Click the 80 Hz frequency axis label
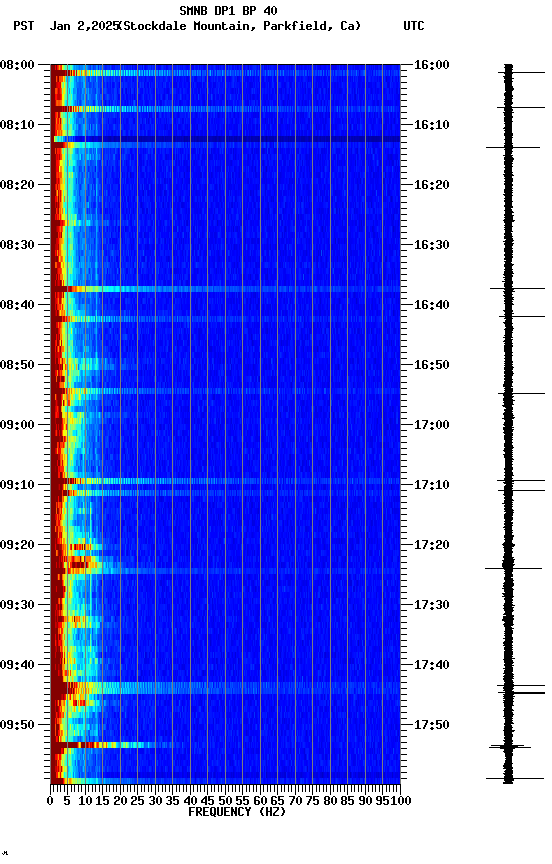Viewport: 552px width, 864px height. (330, 801)
